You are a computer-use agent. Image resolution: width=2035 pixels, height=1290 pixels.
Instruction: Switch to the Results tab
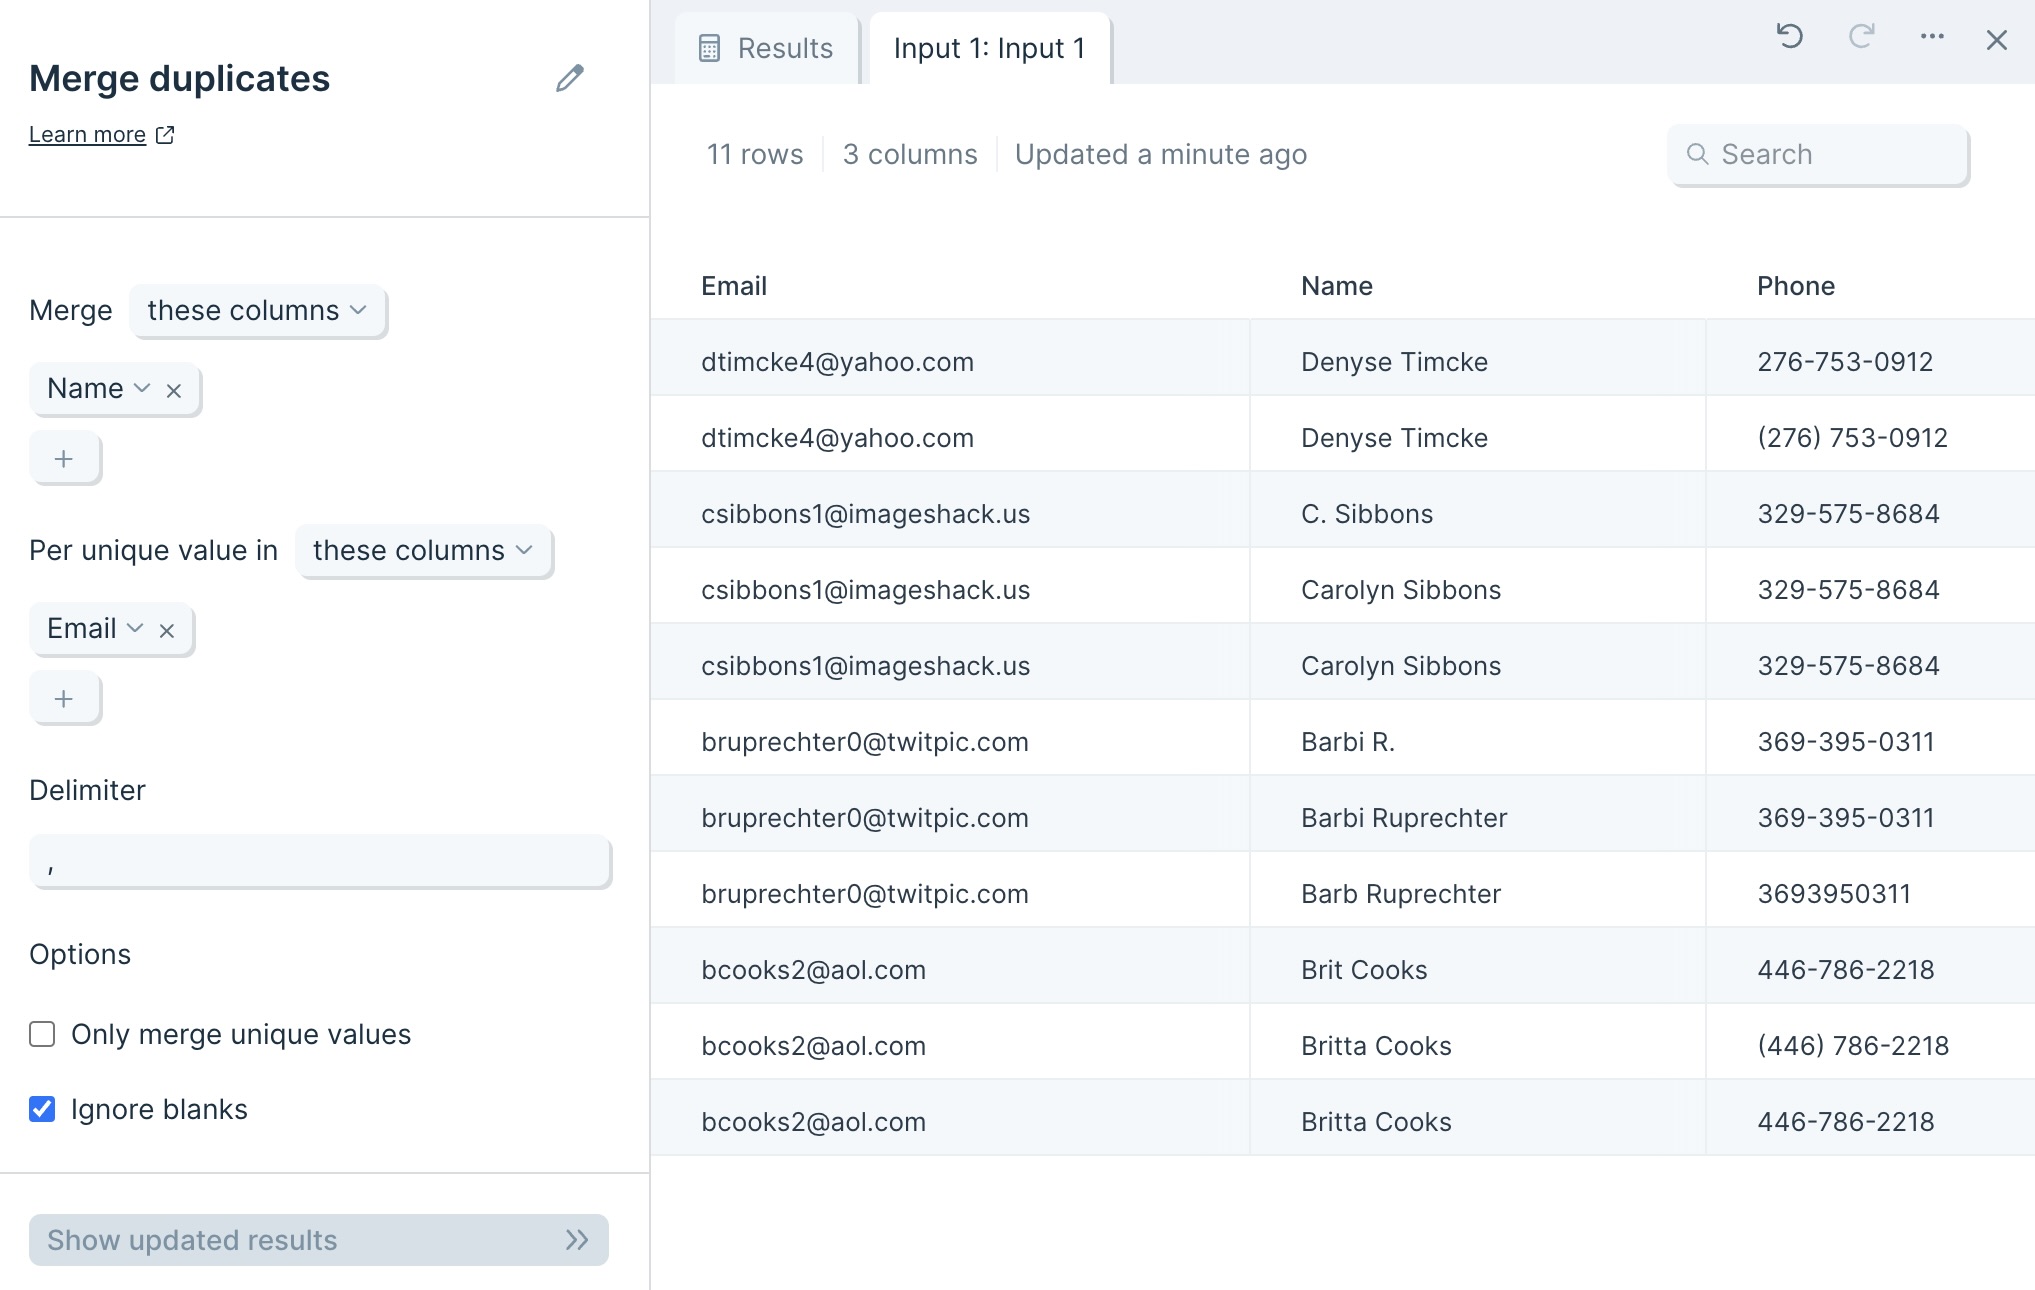(x=766, y=48)
